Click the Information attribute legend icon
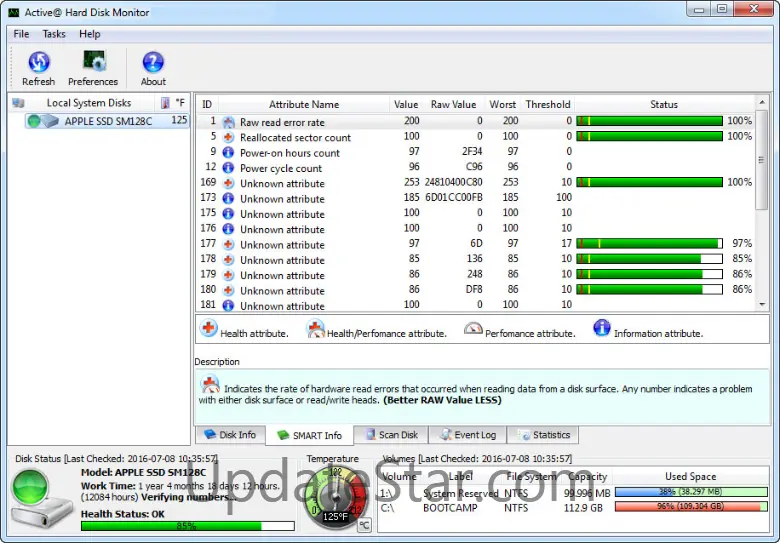Screen dimensions: 780x543 601,328
